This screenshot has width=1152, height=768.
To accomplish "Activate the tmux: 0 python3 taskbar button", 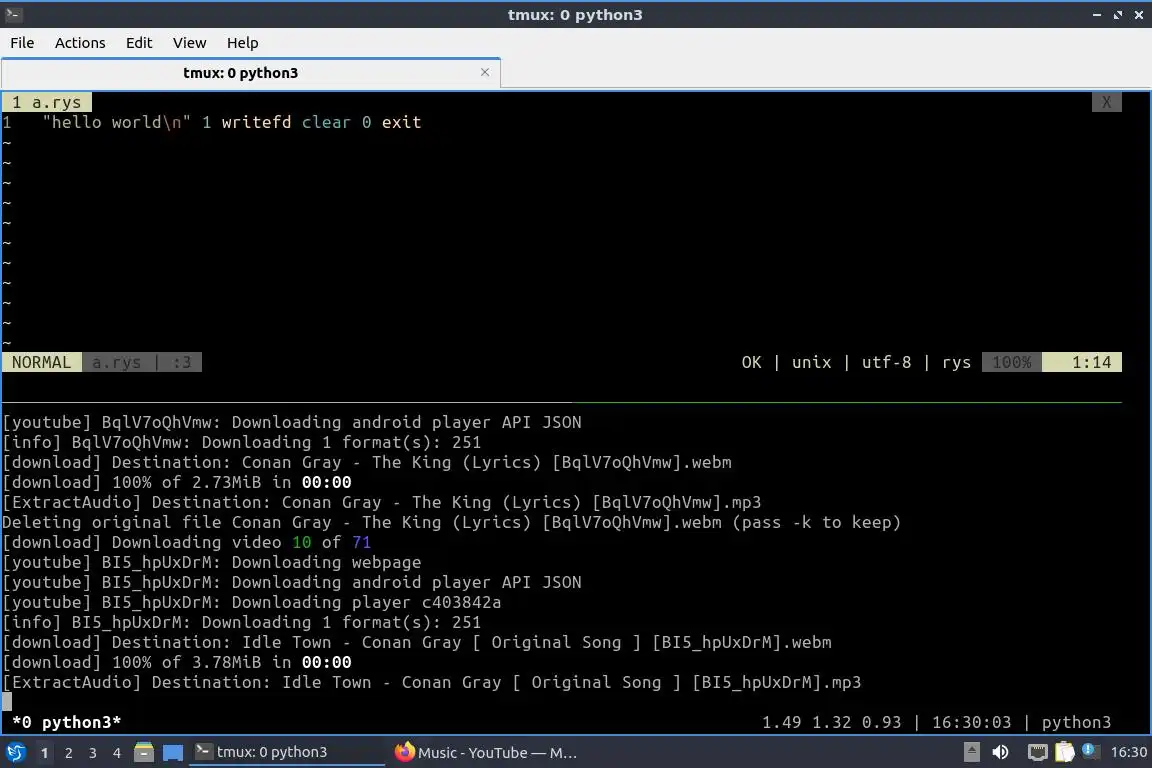I will click(x=287, y=752).
